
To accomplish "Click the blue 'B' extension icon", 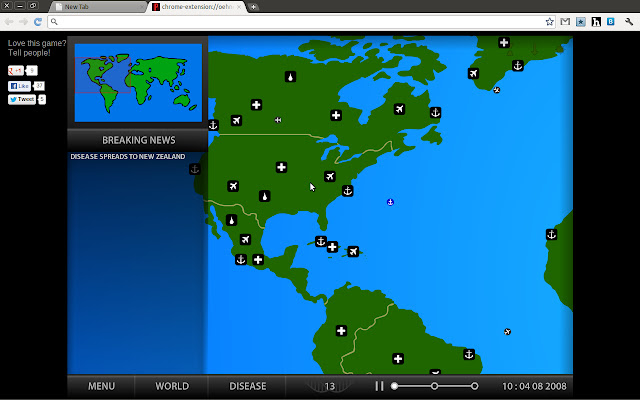I will (x=611, y=22).
